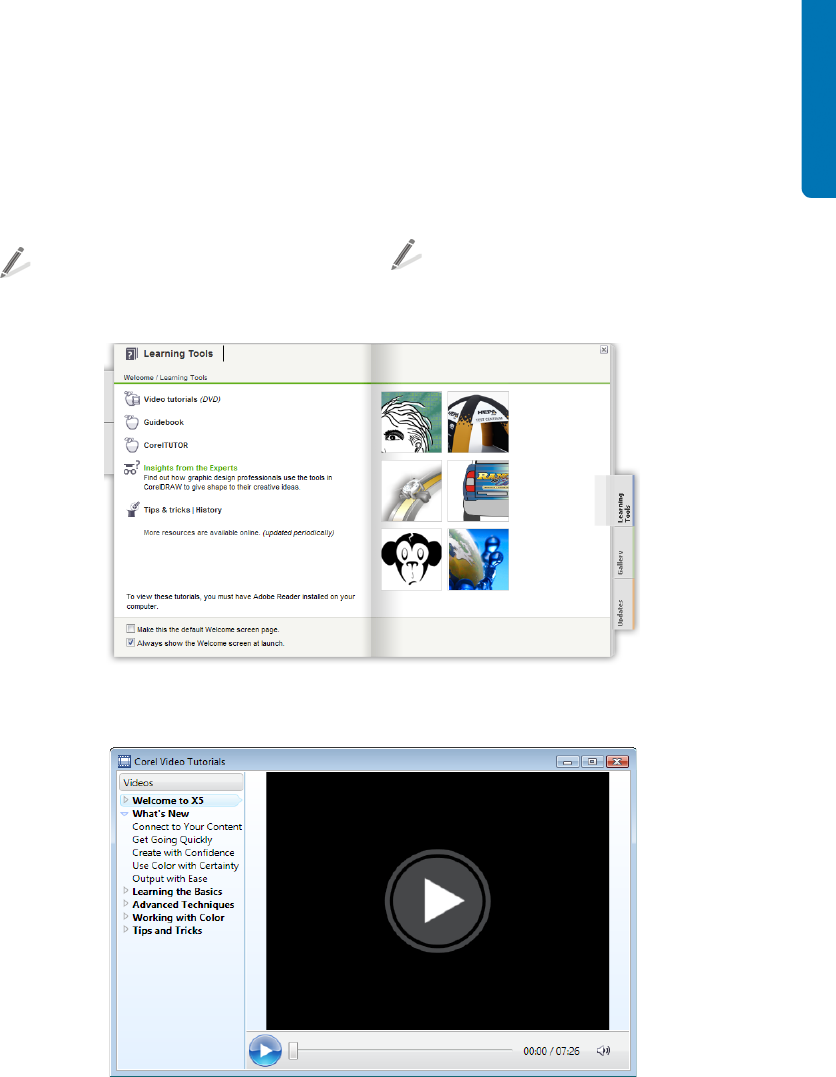Screen dimensions: 836x1077
Task: Click the video seek slider handle
Action: (x=293, y=1051)
